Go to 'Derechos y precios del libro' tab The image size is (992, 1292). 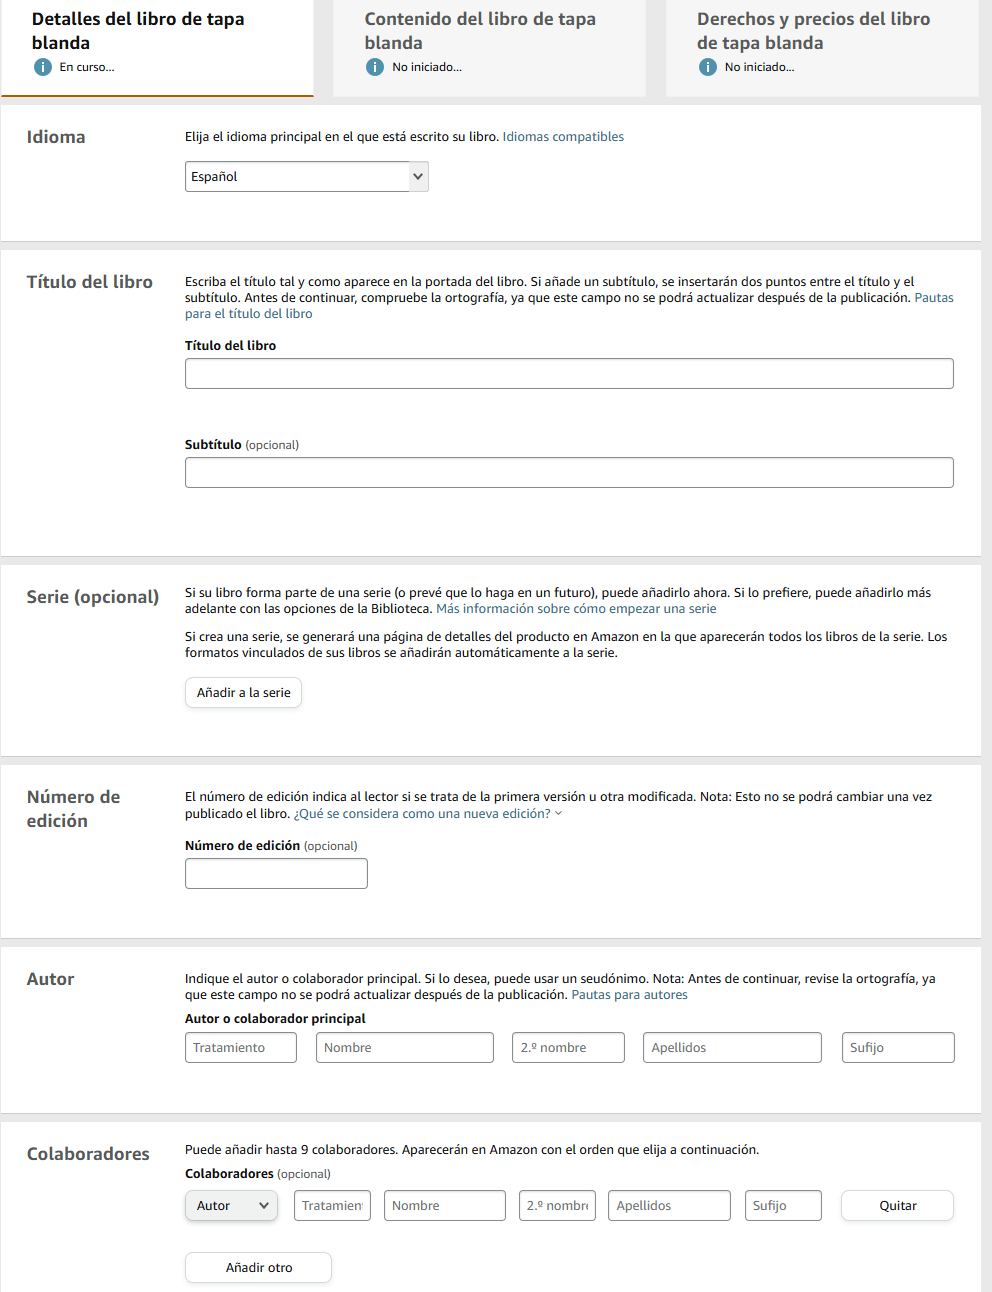pos(822,48)
